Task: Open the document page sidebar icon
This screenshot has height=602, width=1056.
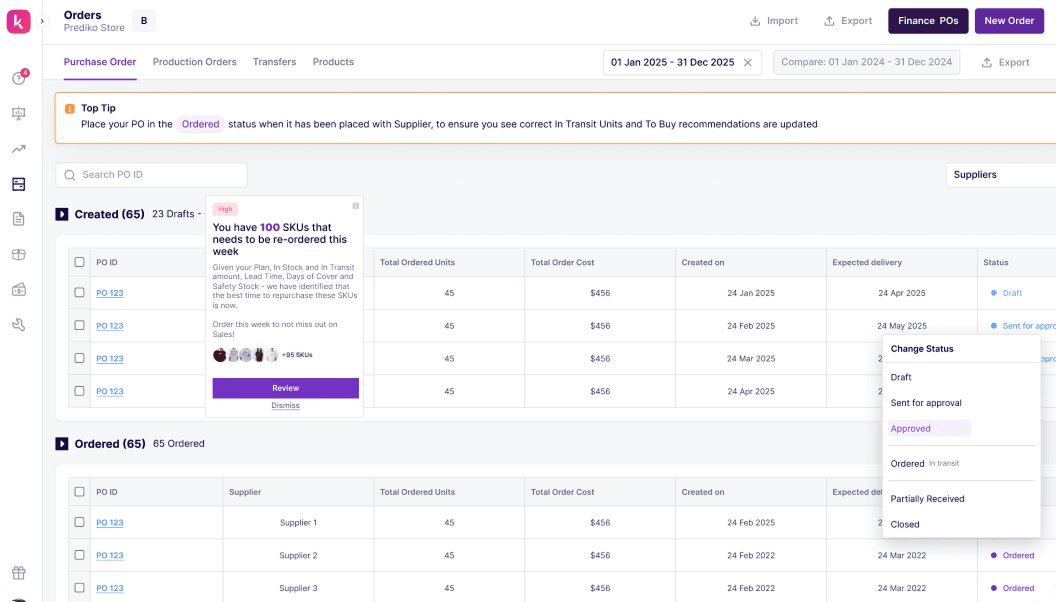Action: pos(19,219)
